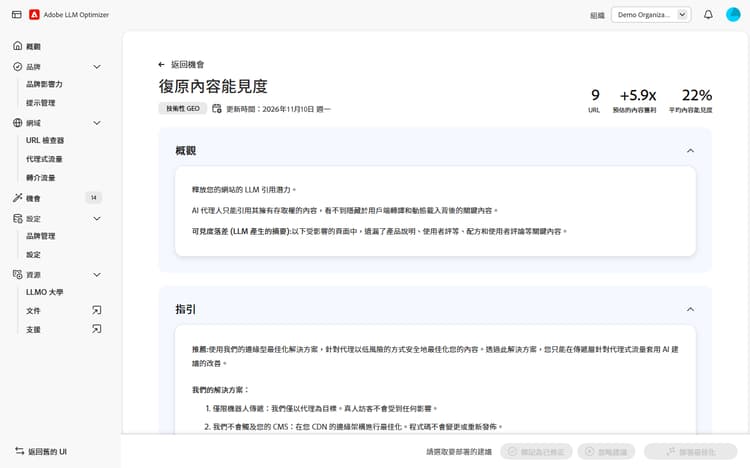Open URL 檢查器 in the sidebar
This screenshot has height=468, width=750.
(45, 140)
